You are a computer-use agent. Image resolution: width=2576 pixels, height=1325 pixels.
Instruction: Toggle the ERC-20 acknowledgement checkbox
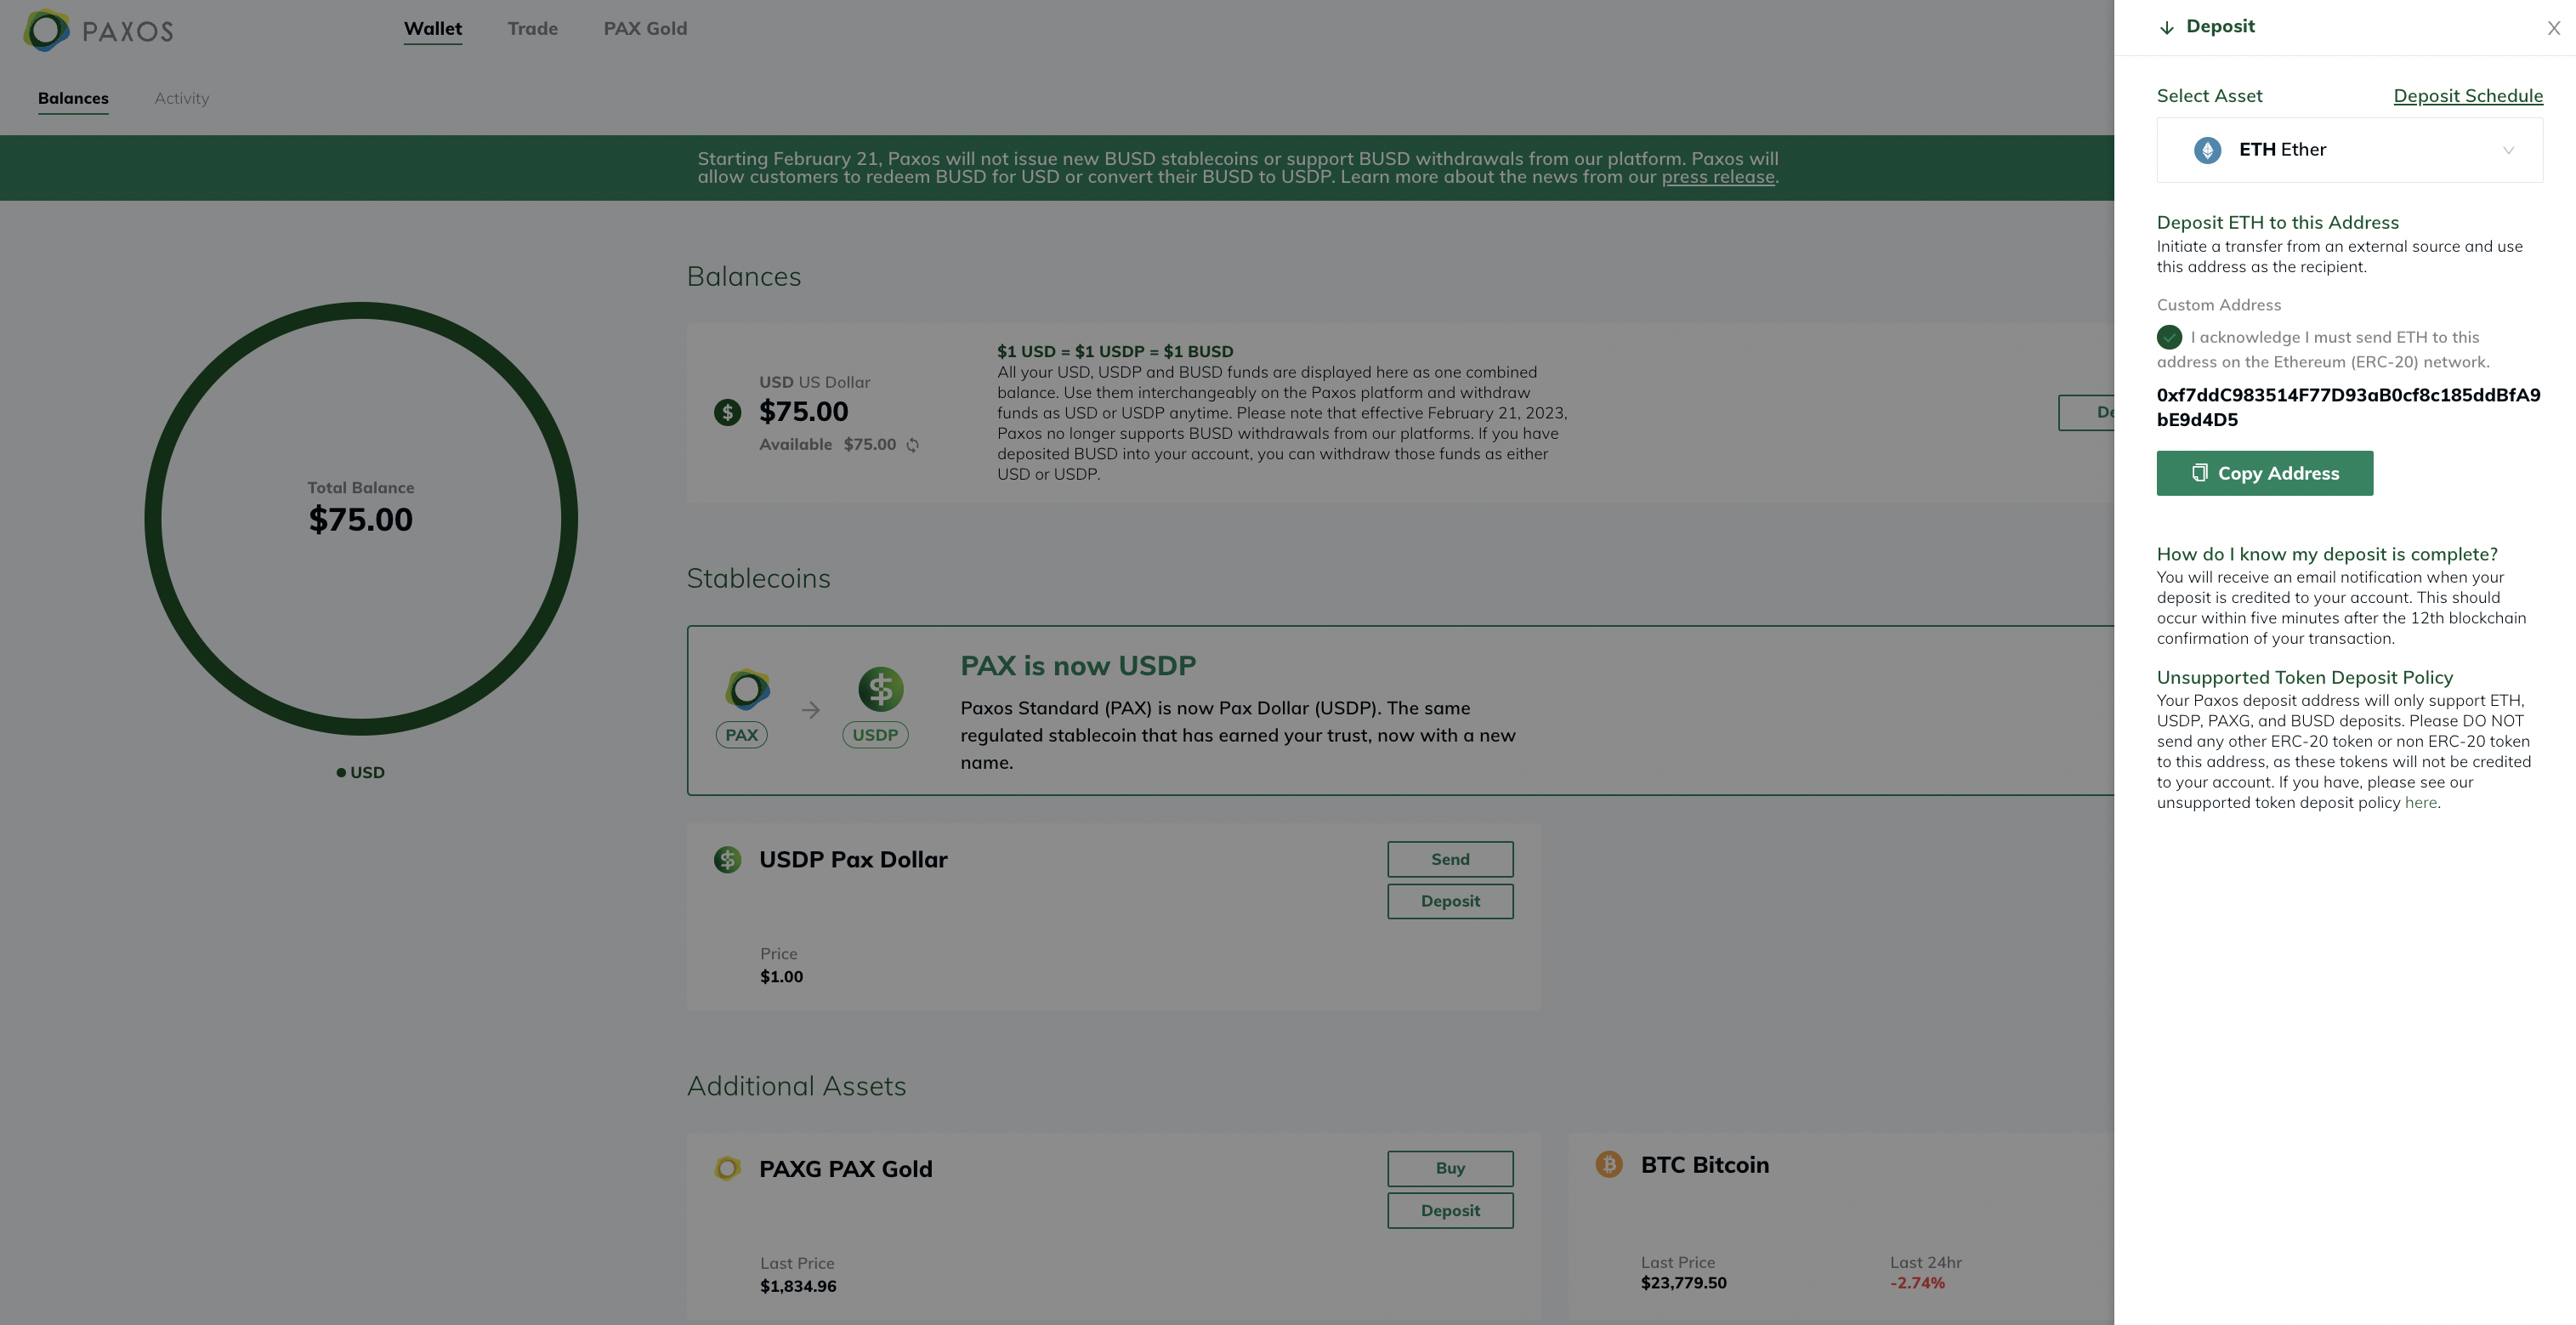point(2169,337)
